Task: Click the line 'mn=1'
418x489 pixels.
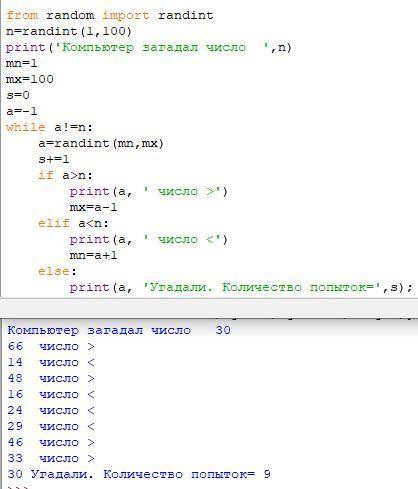Action: [x=22, y=63]
